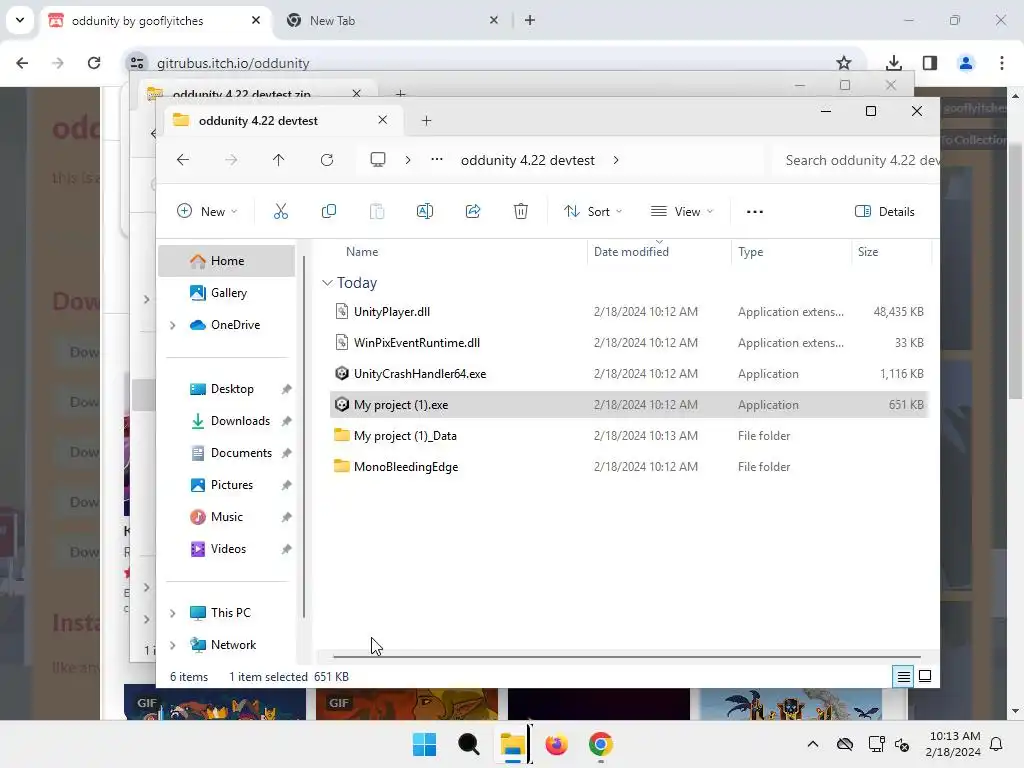Toggle Chrome side panel icon
This screenshot has height=768, width=1024.
930,63
